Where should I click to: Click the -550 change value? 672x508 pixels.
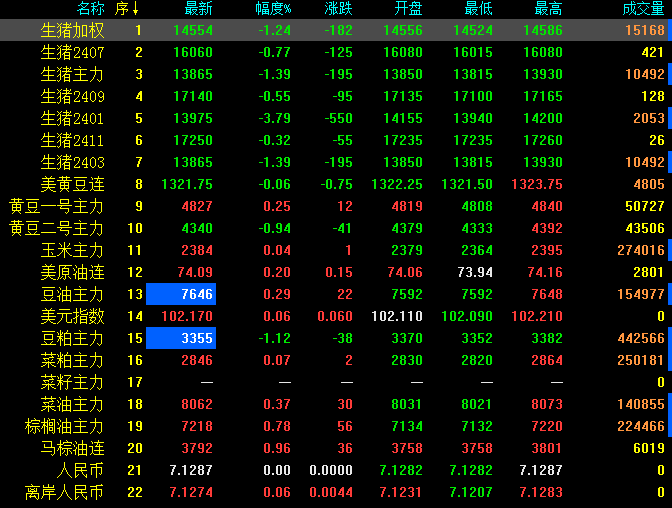(x=339, y=118)
